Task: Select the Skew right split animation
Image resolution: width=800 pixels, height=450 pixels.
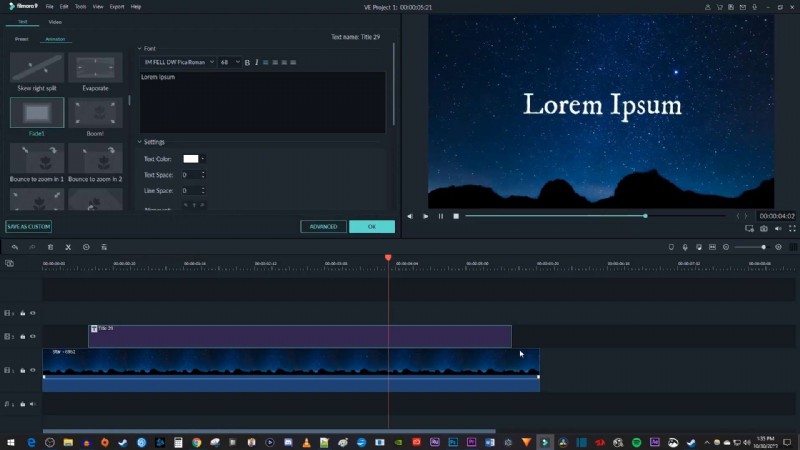Action: click(37, 68)
